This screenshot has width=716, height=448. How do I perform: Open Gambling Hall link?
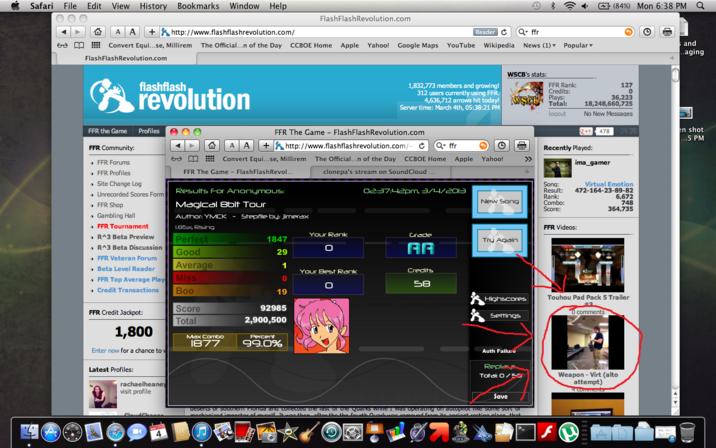[116, 216]
